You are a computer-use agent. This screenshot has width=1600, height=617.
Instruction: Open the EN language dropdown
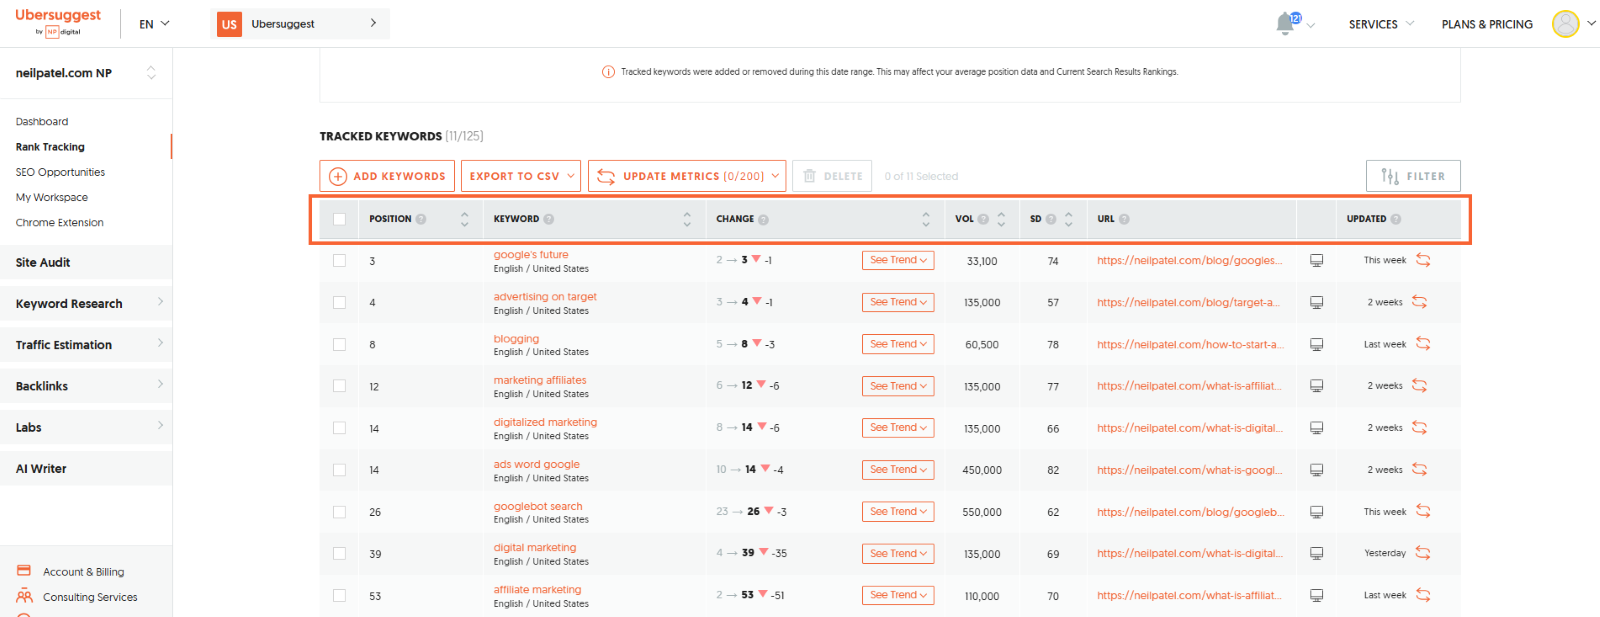coord(154,24)
